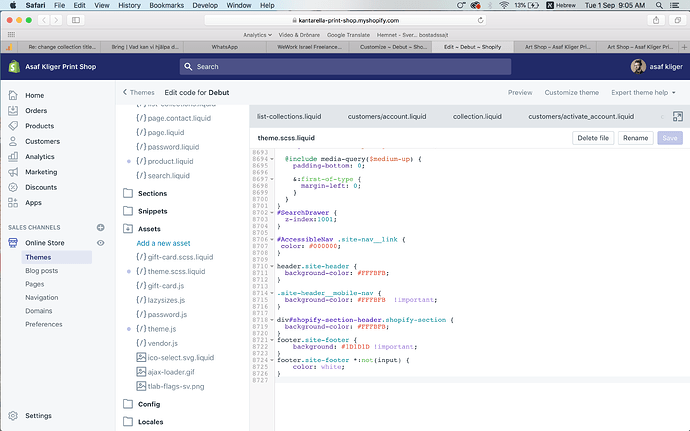
Task: Open theme.js in the Assets list
Action: (x=161, y=329)
